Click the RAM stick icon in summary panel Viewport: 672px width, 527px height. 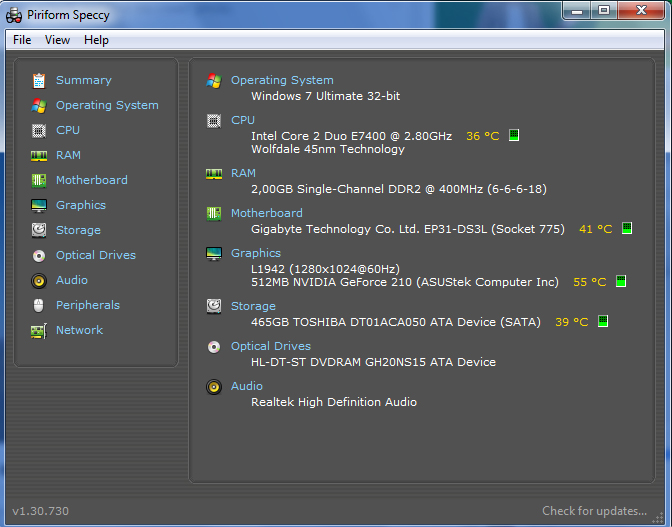click(214, 174)
